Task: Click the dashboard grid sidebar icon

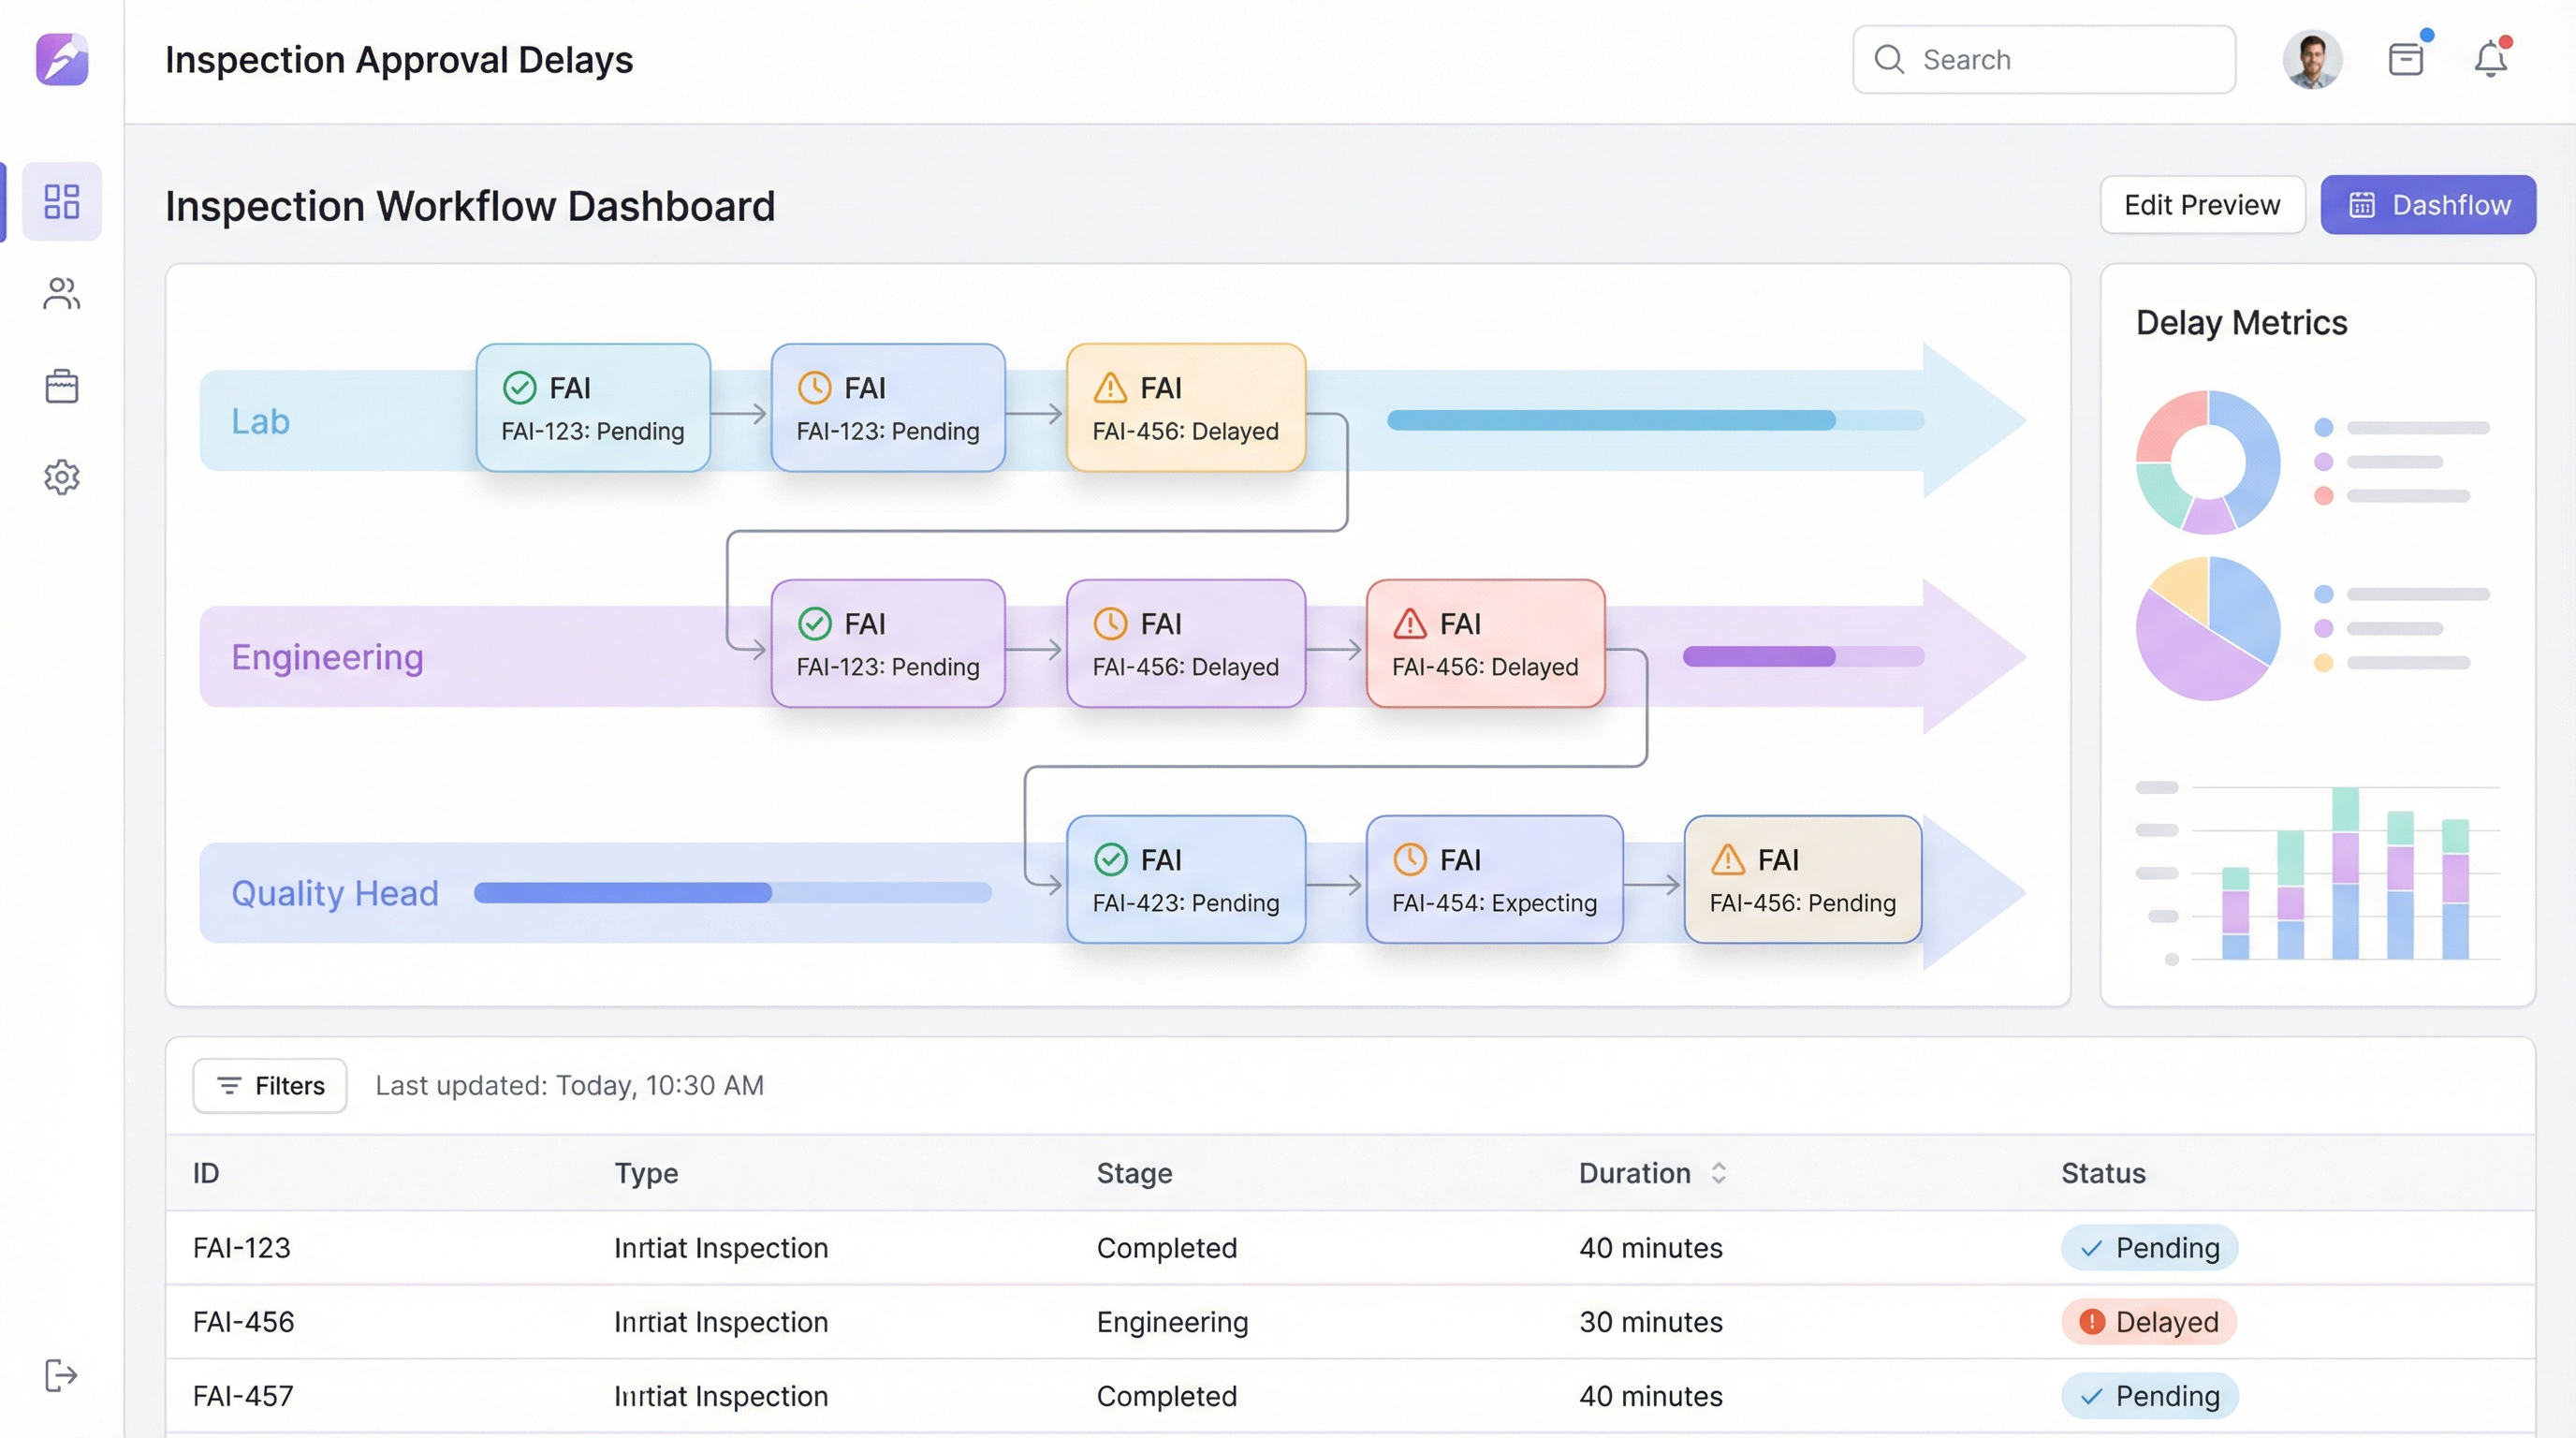Action: [x=62, y=201]
